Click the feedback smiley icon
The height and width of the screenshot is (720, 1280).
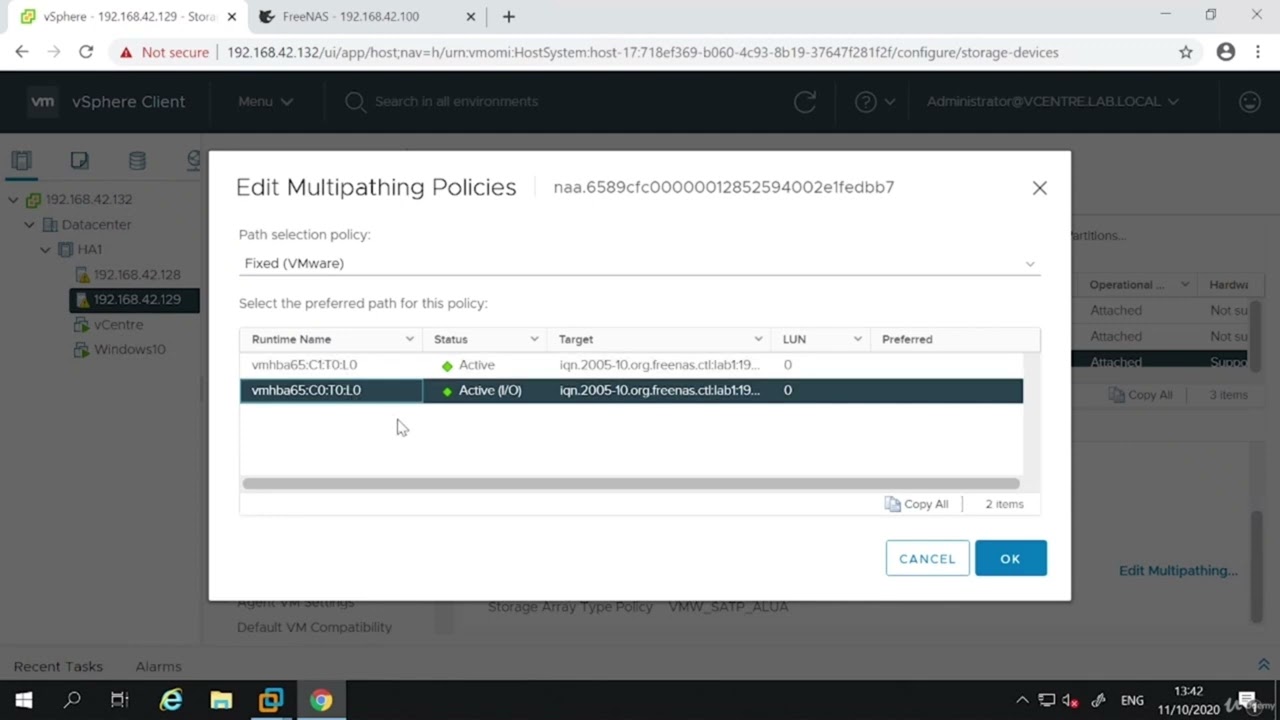(1249, 101)
